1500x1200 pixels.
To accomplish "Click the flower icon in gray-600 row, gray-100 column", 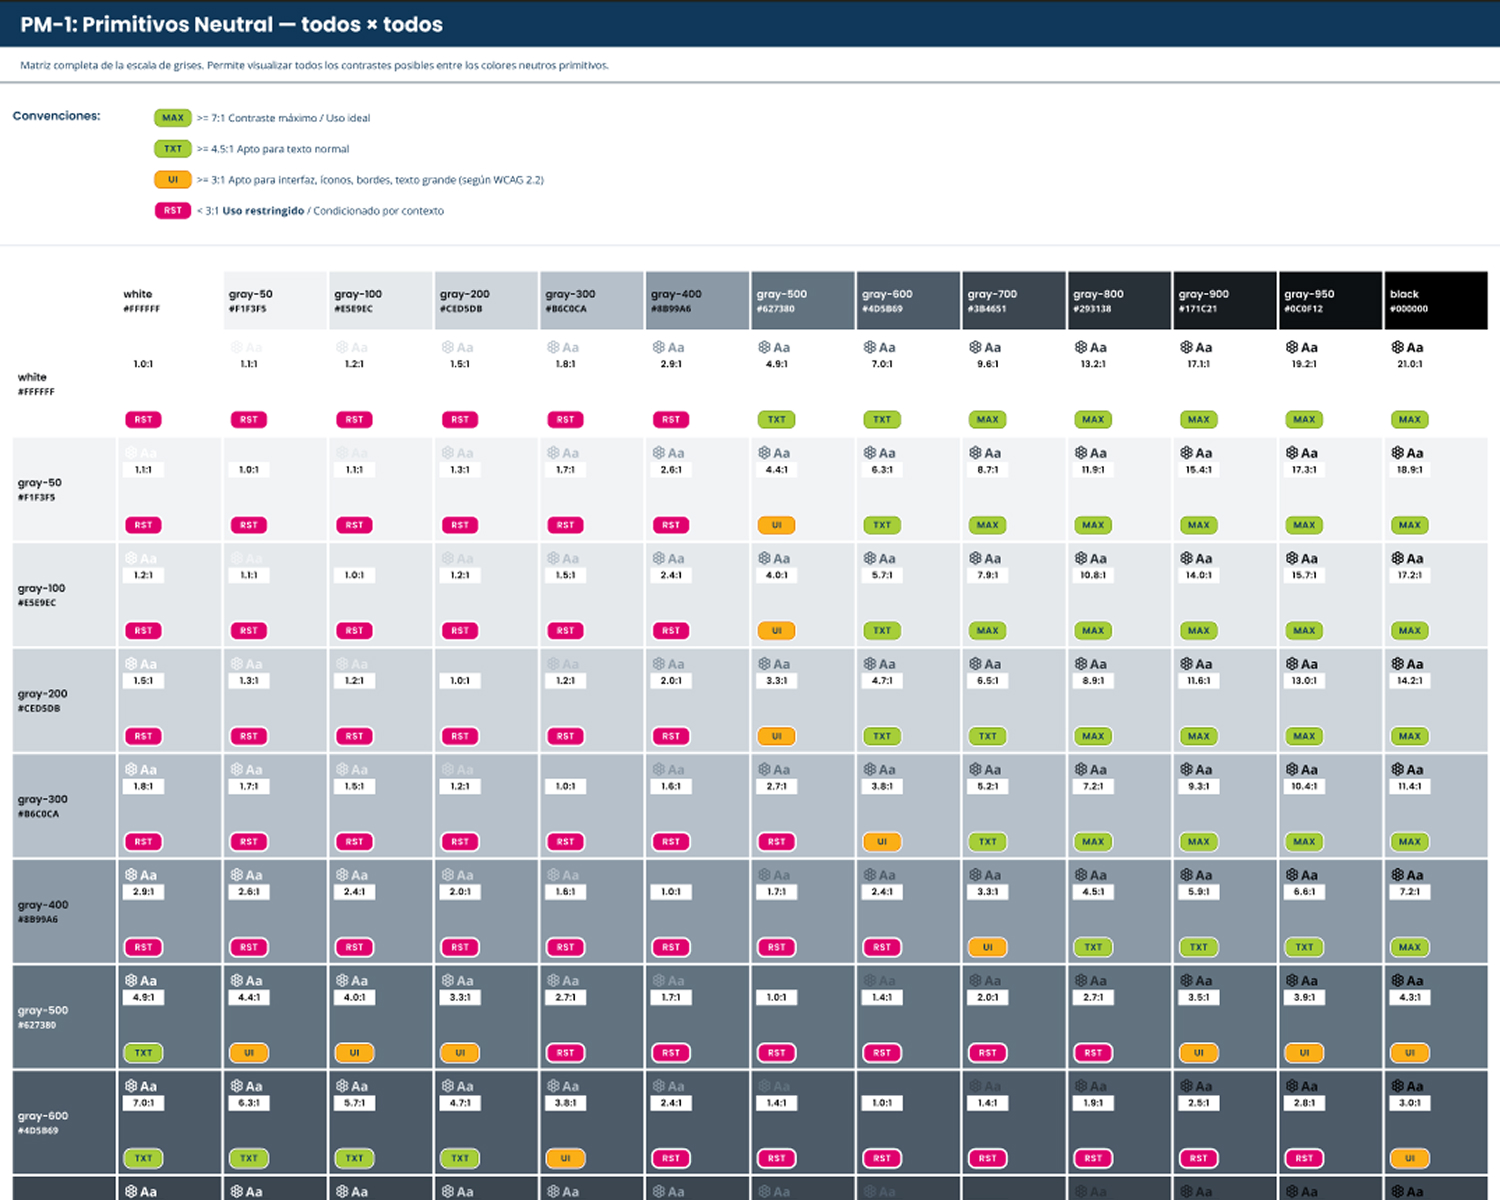I will [x=342, y=1086].
